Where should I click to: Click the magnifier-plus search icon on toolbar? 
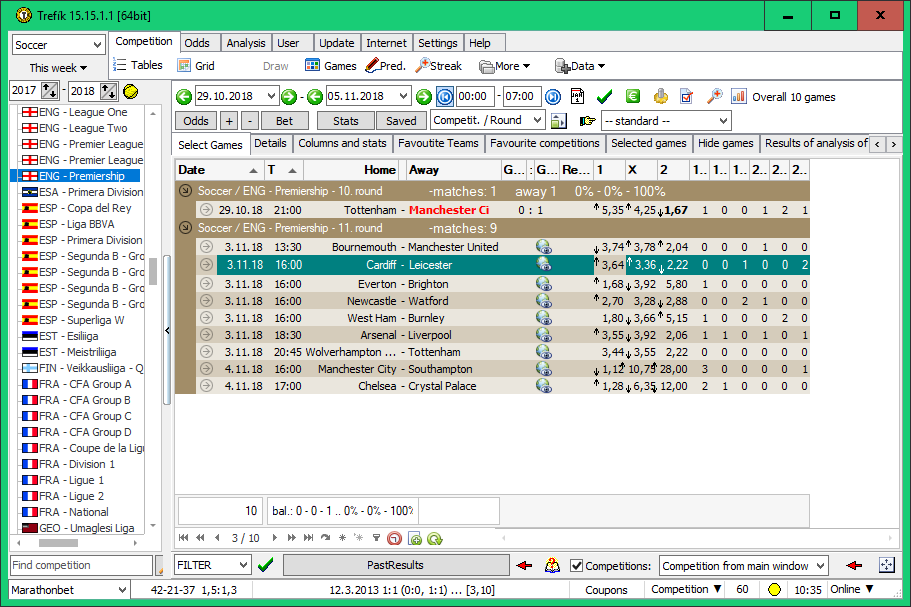coord(715,96)
